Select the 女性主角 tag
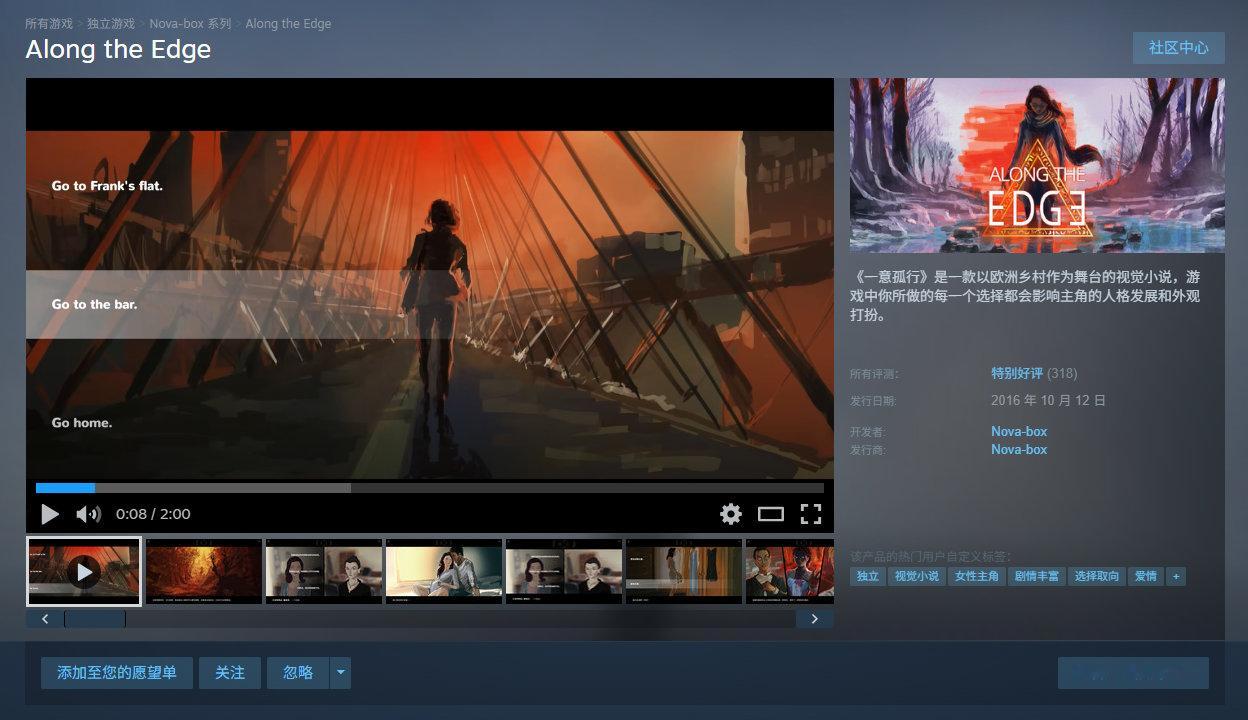The width and height of the screenshot is (1248, 720). (976, 576)
